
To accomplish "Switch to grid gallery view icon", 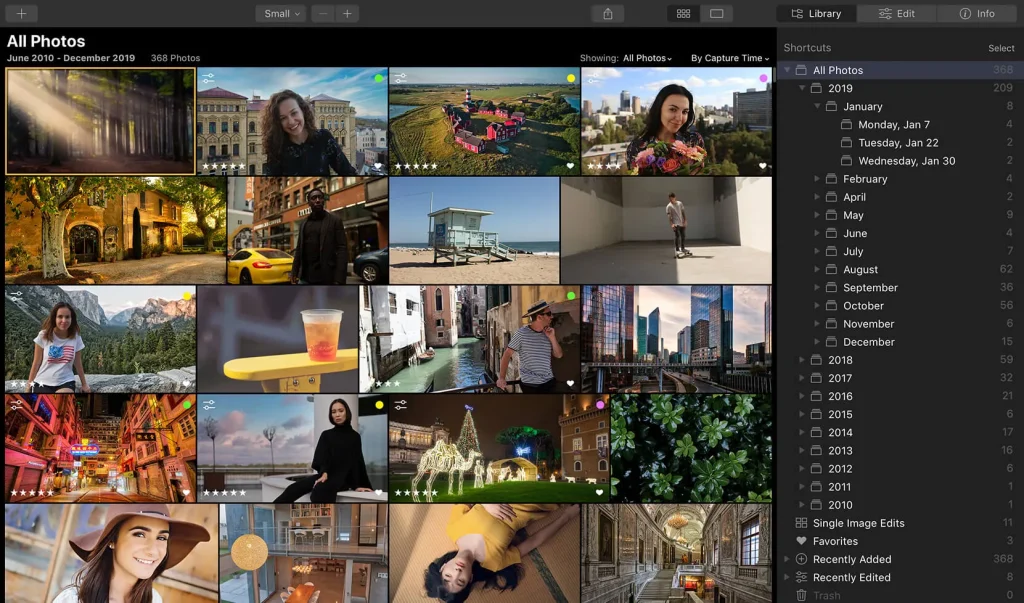I will pyautogui.click(x=684, y=14).
